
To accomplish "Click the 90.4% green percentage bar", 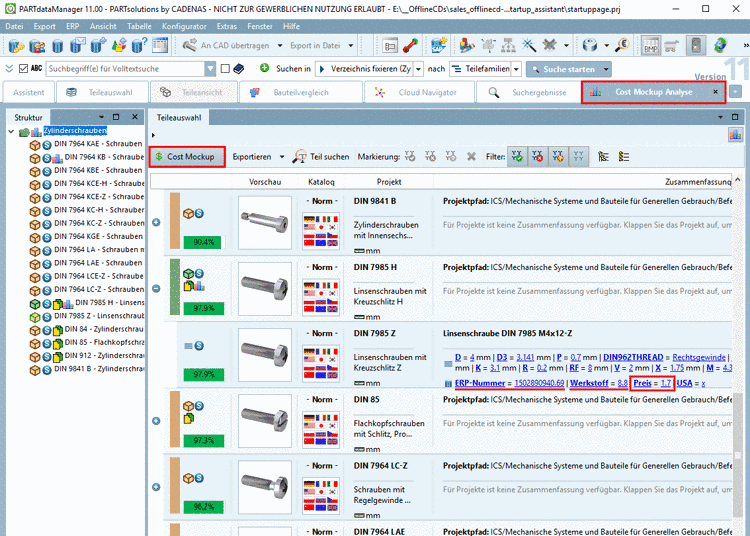I will pyautogui.click(x=203, y=242).
